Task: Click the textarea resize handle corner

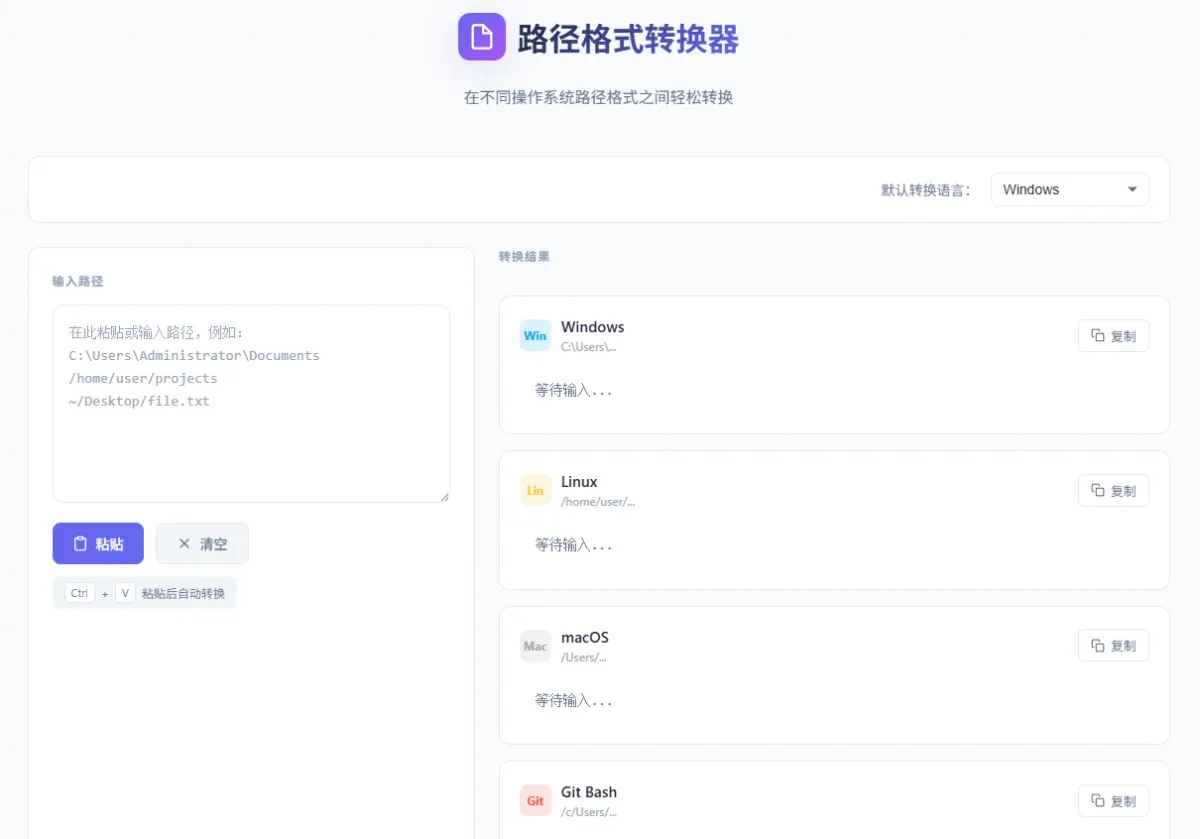Action: coord(444,496)
